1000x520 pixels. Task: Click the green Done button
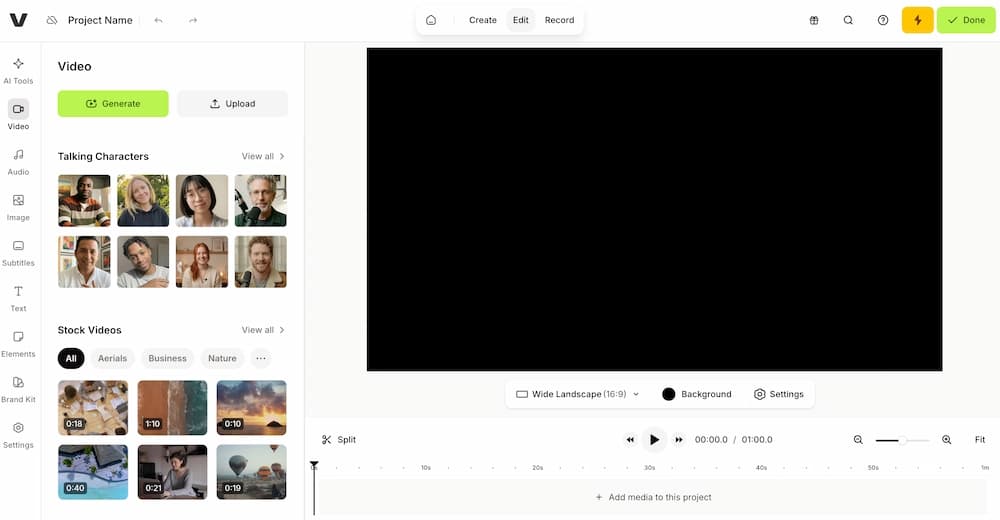pos(966,20)
